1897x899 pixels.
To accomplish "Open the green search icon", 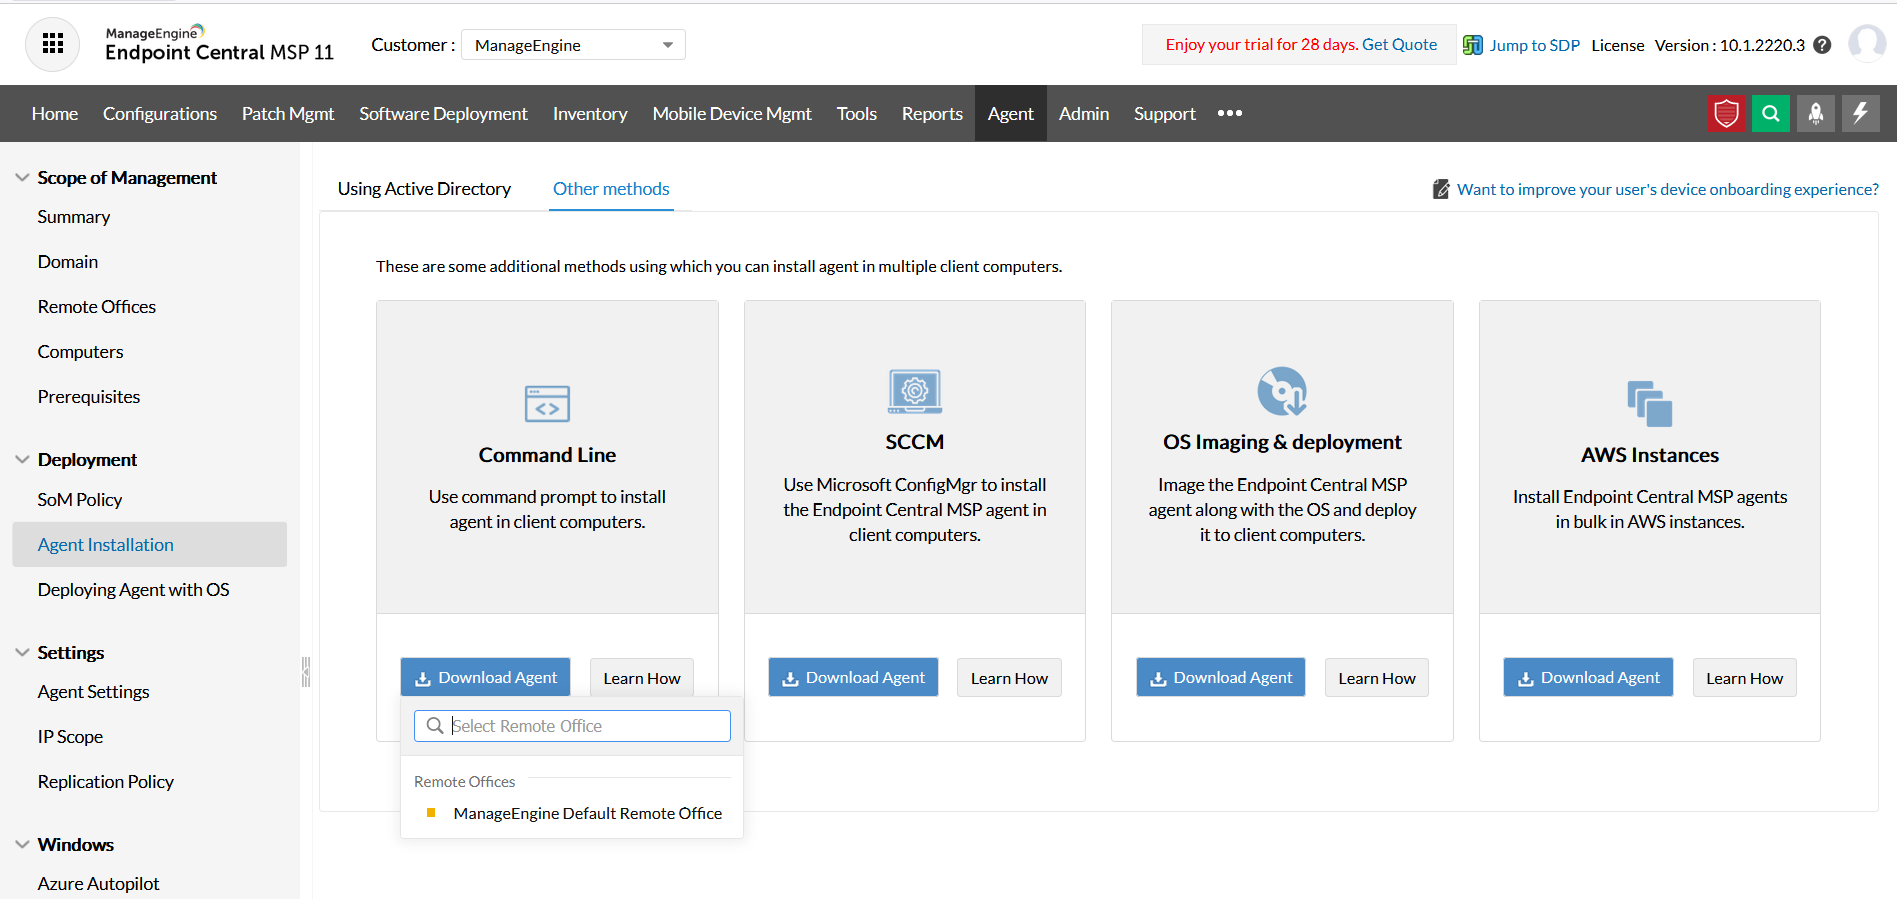I will pos(1771,114).
